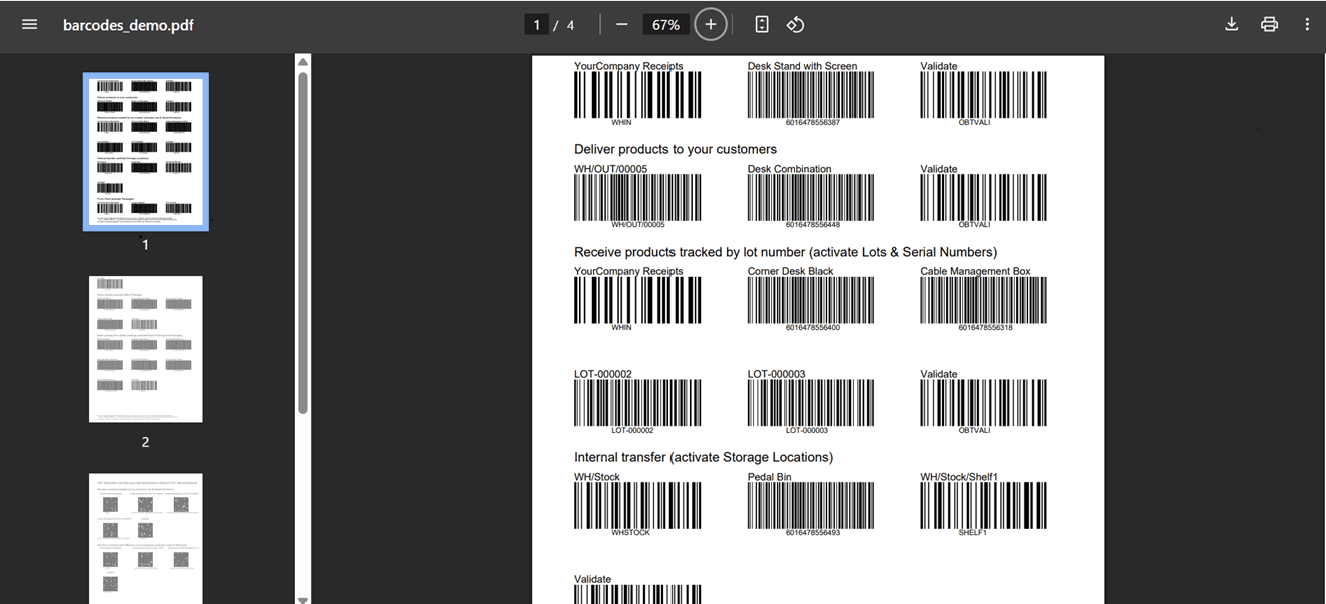Click the zoom in plus button
Image resolution: width=1326 pixels, height=604 pixels.
pyautogui.click(x=711, y=24)
